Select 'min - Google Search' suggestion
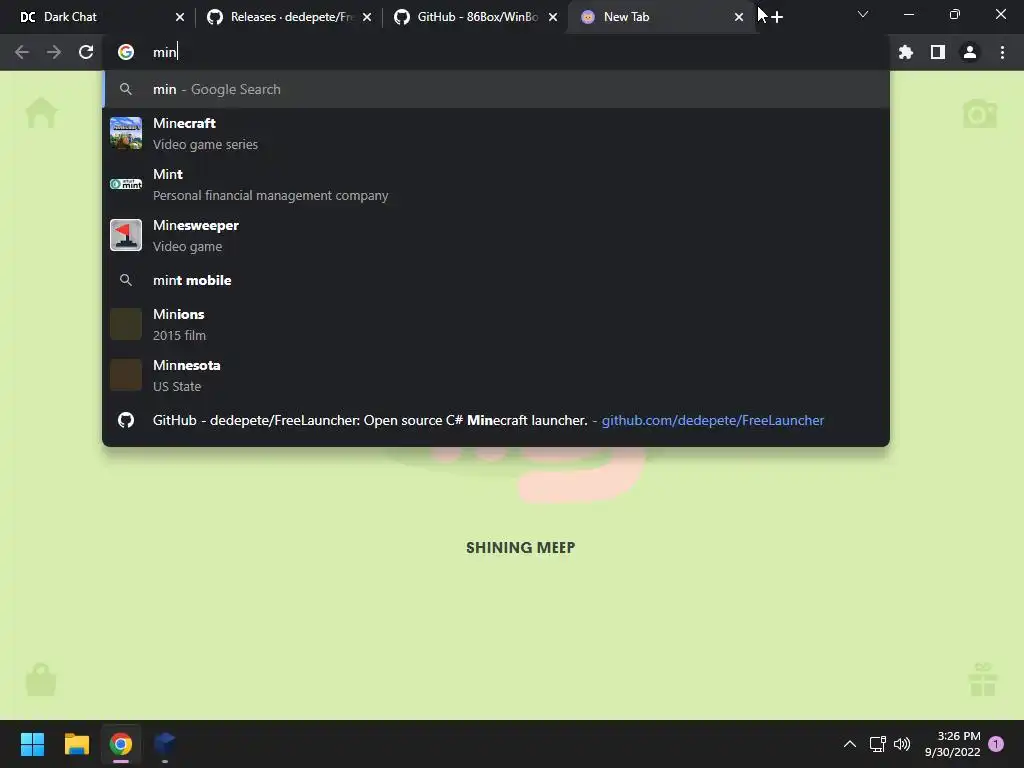1024x768 pixels. coord(496,89)
